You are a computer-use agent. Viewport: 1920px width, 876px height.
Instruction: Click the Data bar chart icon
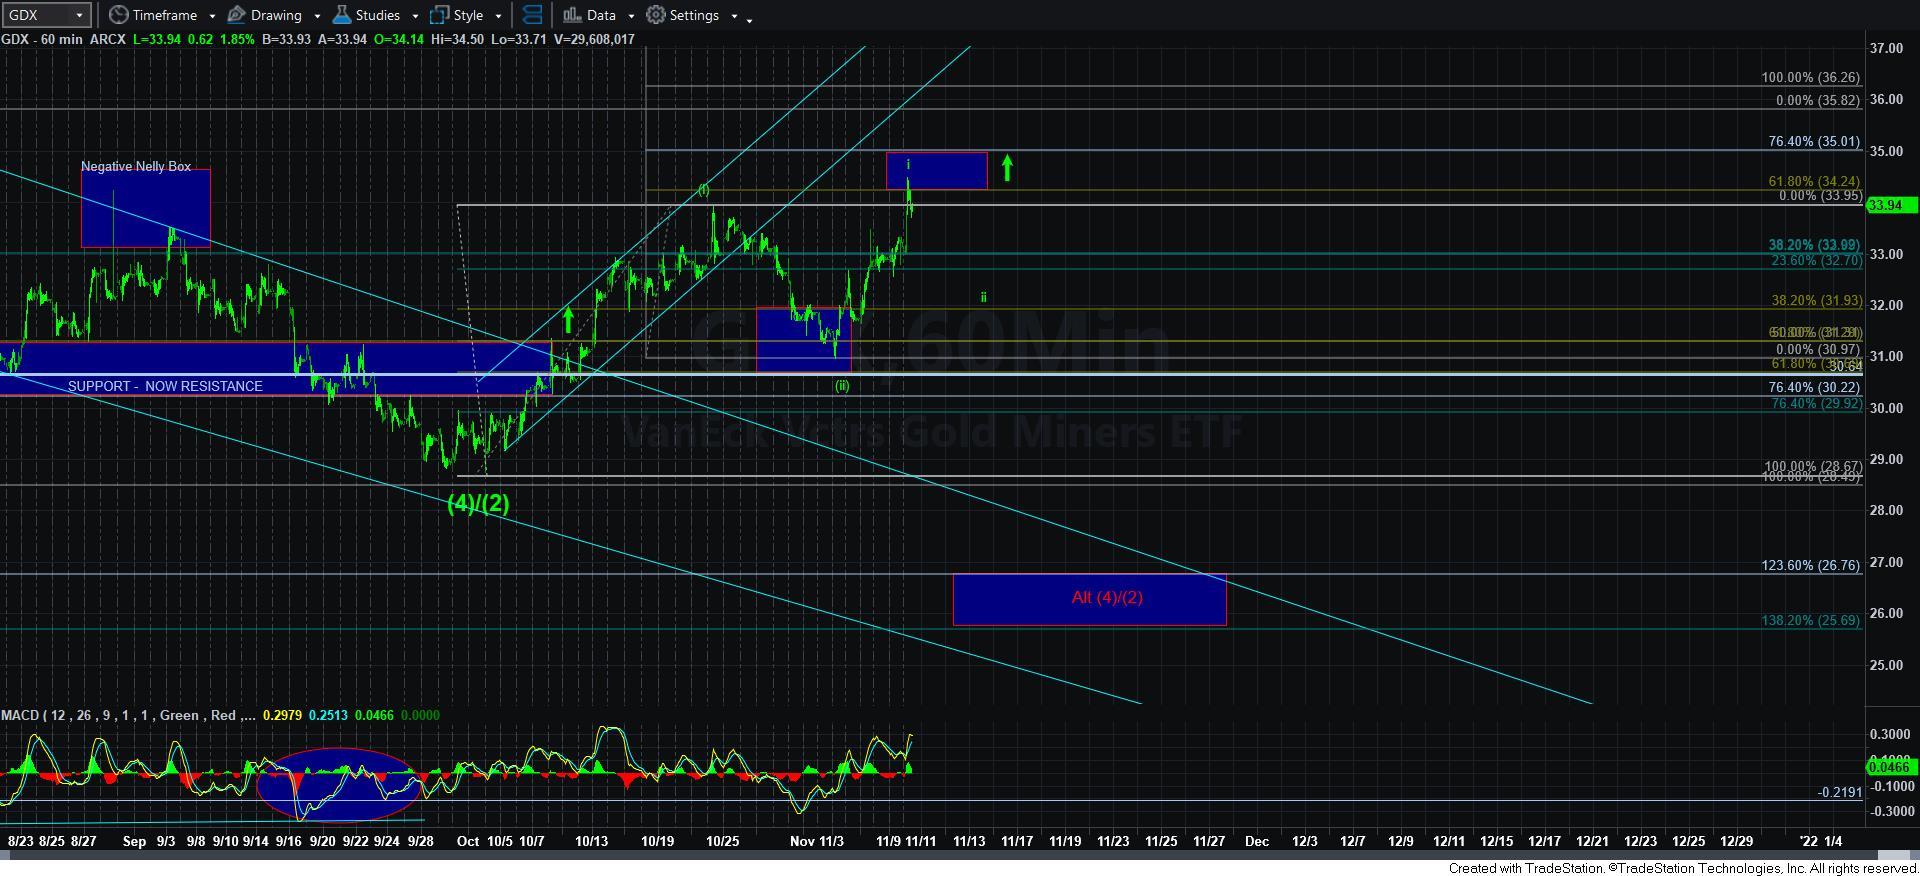click(572, 15)
